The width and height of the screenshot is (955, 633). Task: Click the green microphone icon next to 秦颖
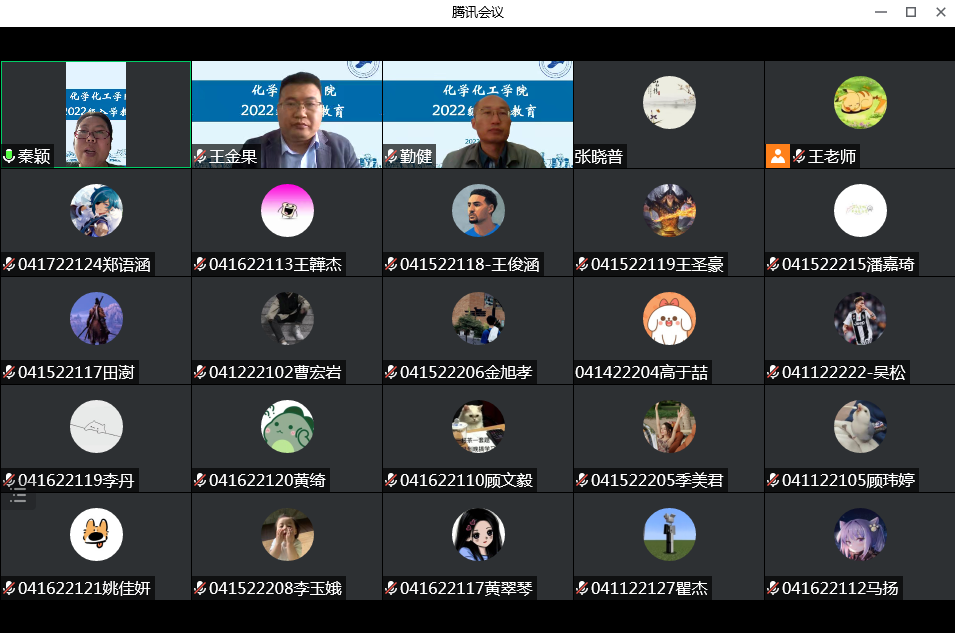click(x=9, y=157)
